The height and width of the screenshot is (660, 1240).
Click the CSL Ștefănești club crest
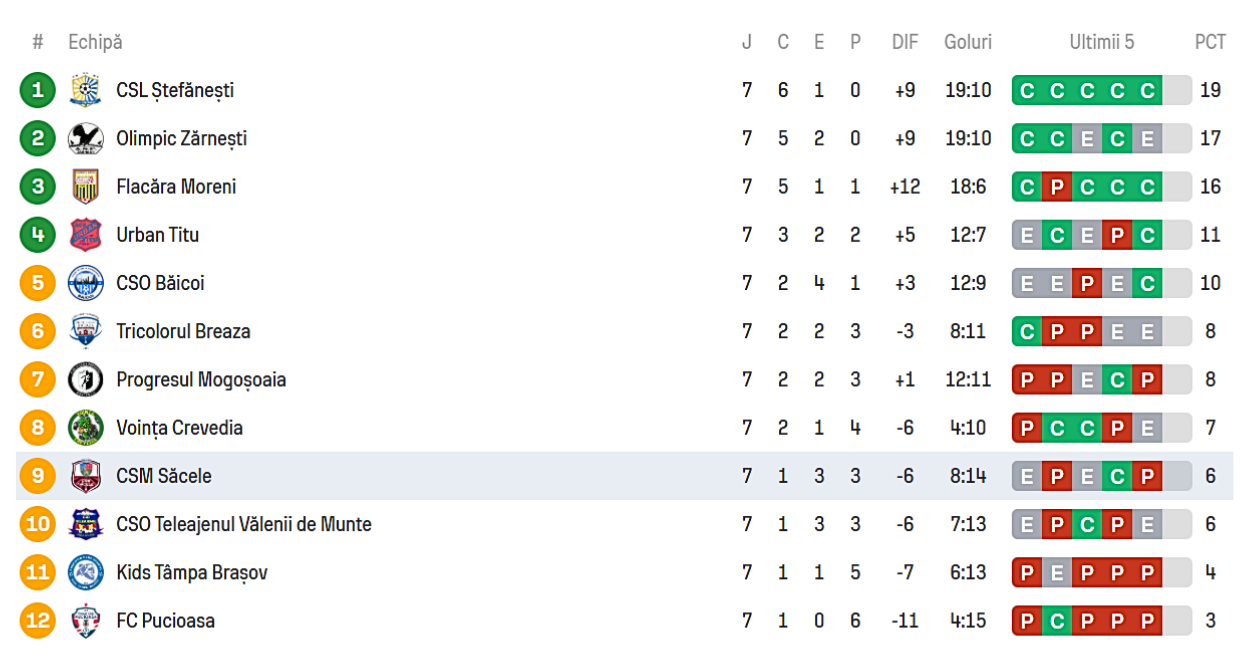click(85, 90)
